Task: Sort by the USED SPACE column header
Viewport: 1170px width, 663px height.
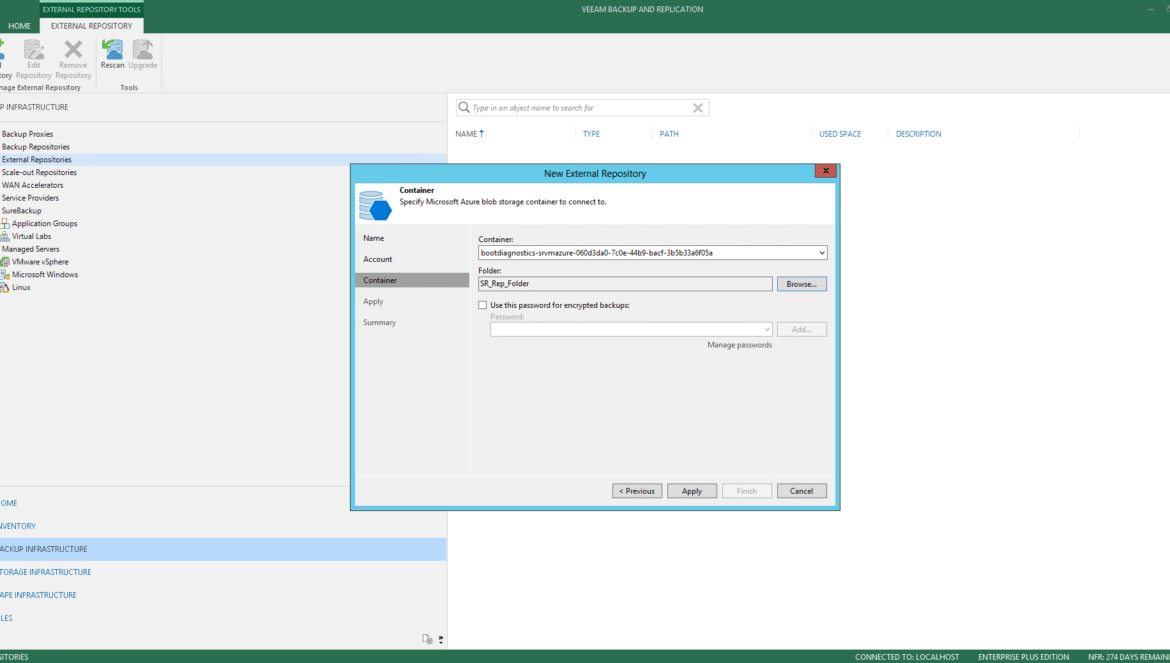Action: [840, 134]
